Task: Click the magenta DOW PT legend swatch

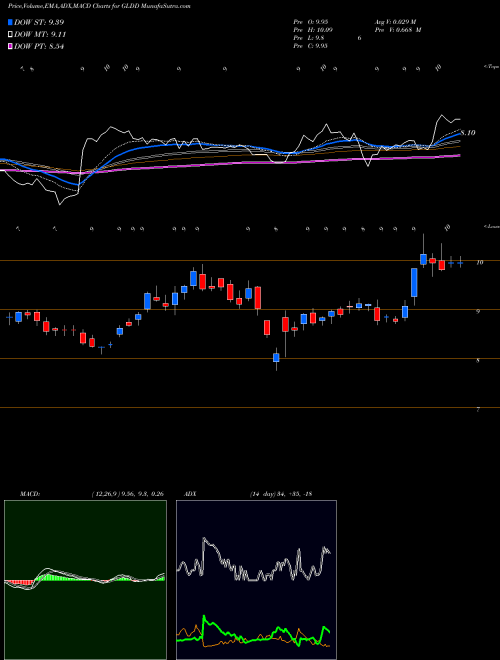Action: pyautogui.click(x=11, y=46)
